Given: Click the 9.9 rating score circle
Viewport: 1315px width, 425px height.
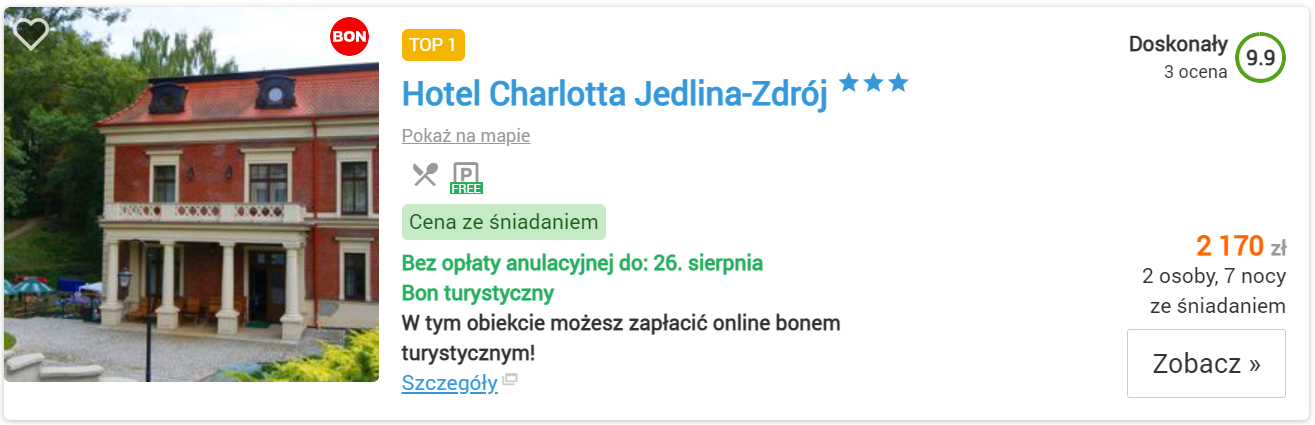Looking at the screenshot, I should tap(1260, 58).
